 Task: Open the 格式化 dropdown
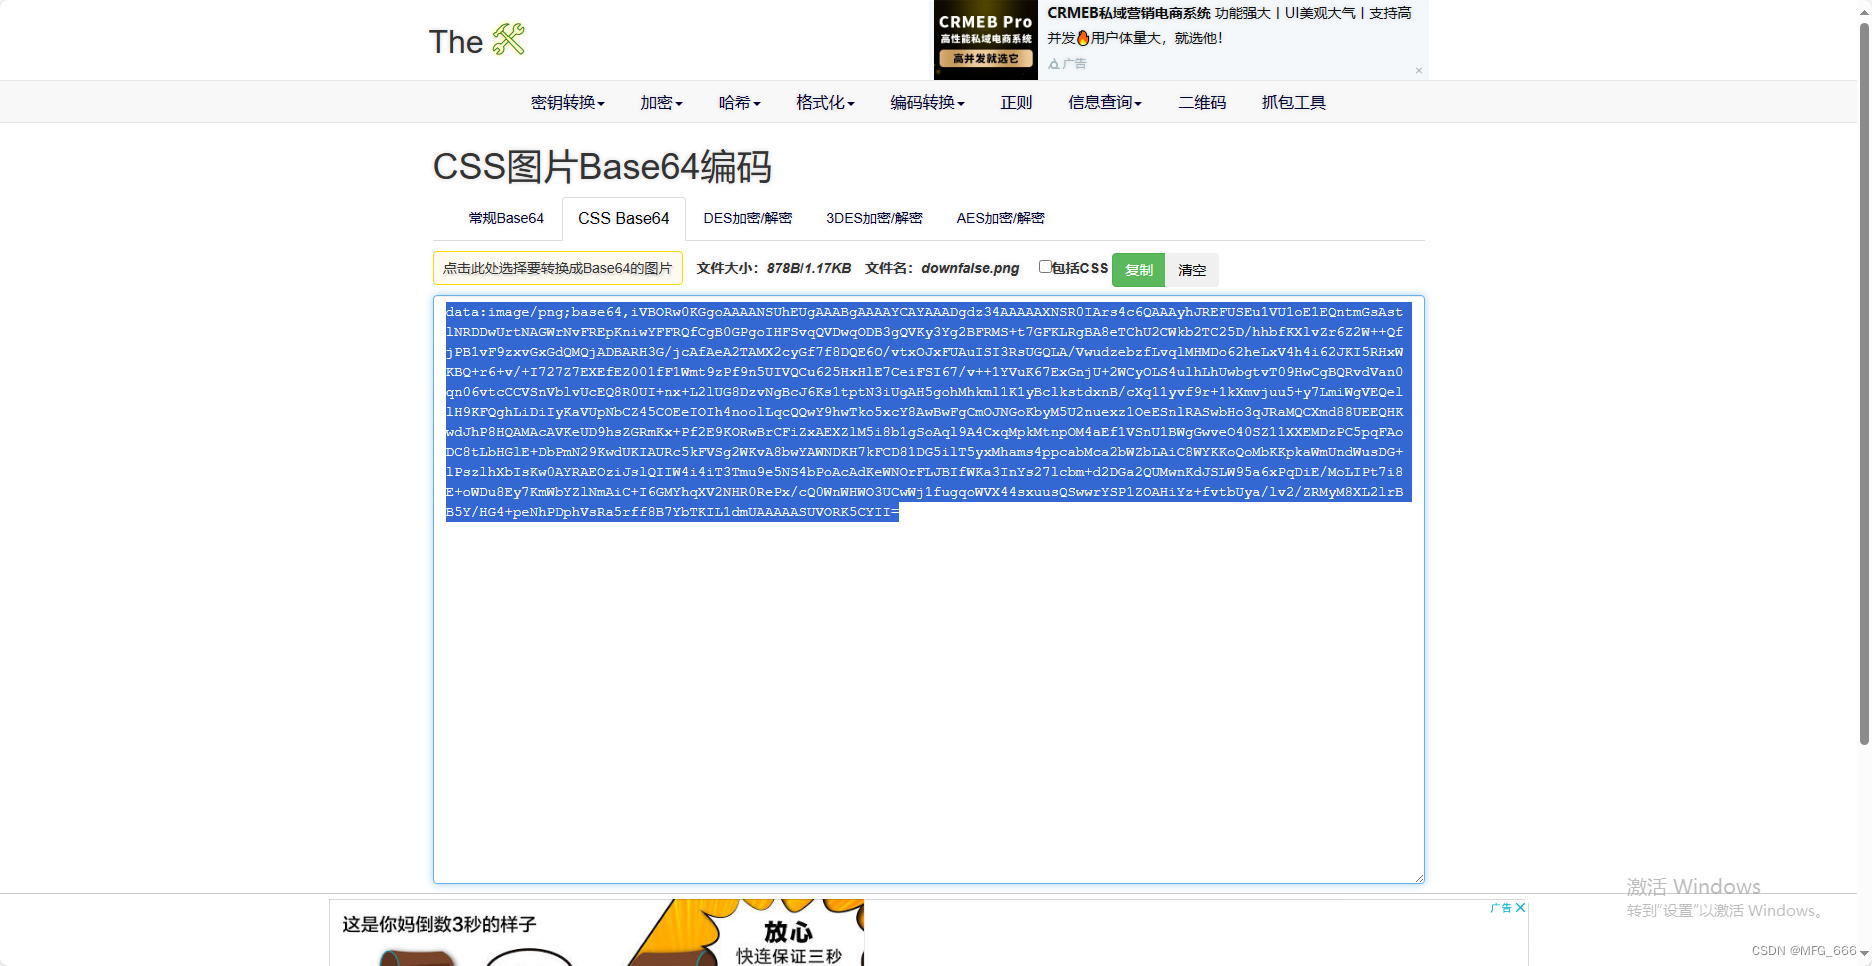(x=824, y=101)
